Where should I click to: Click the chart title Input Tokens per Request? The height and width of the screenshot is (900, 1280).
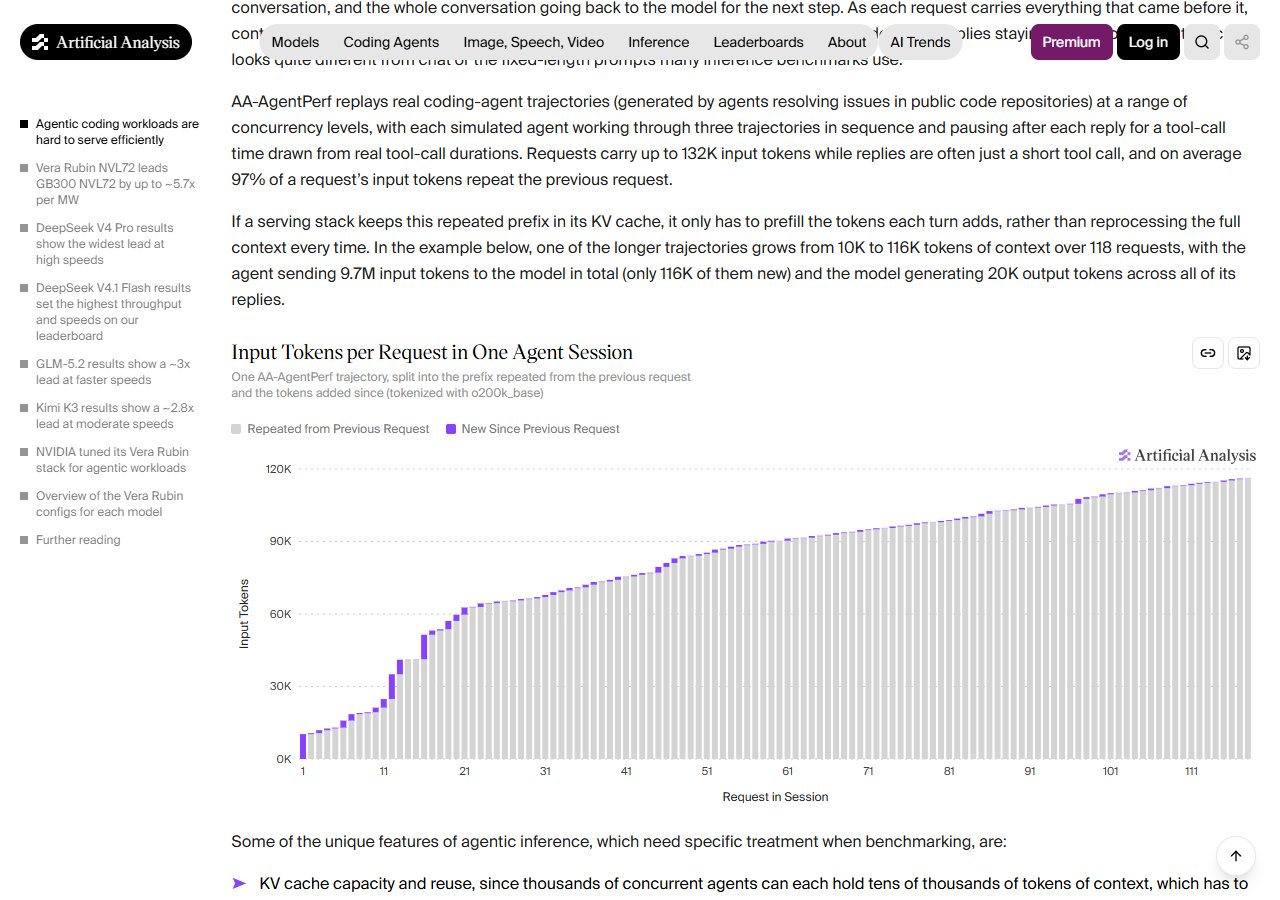[432, 352]
